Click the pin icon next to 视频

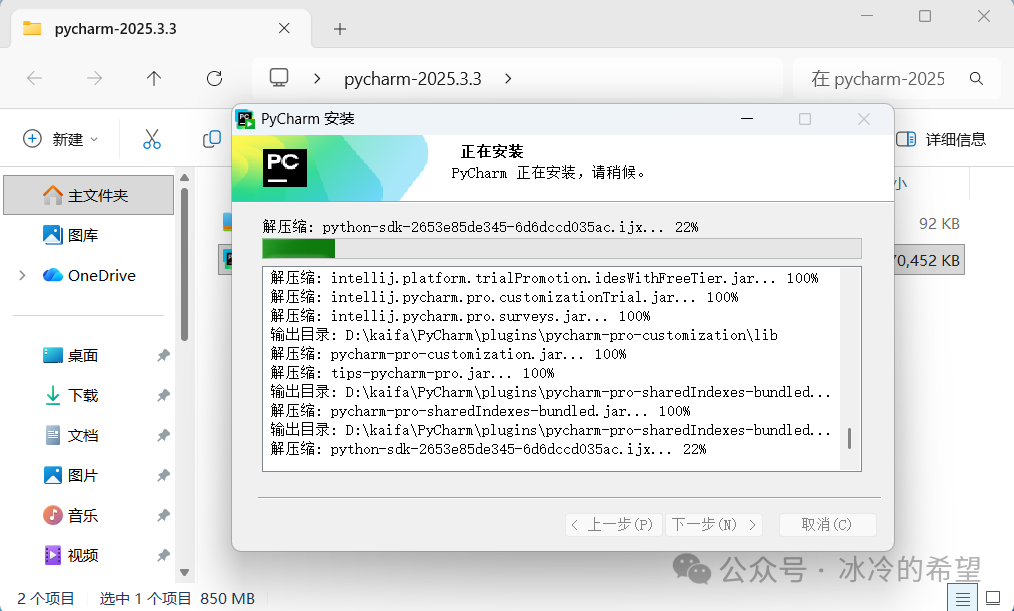point(163,555)
